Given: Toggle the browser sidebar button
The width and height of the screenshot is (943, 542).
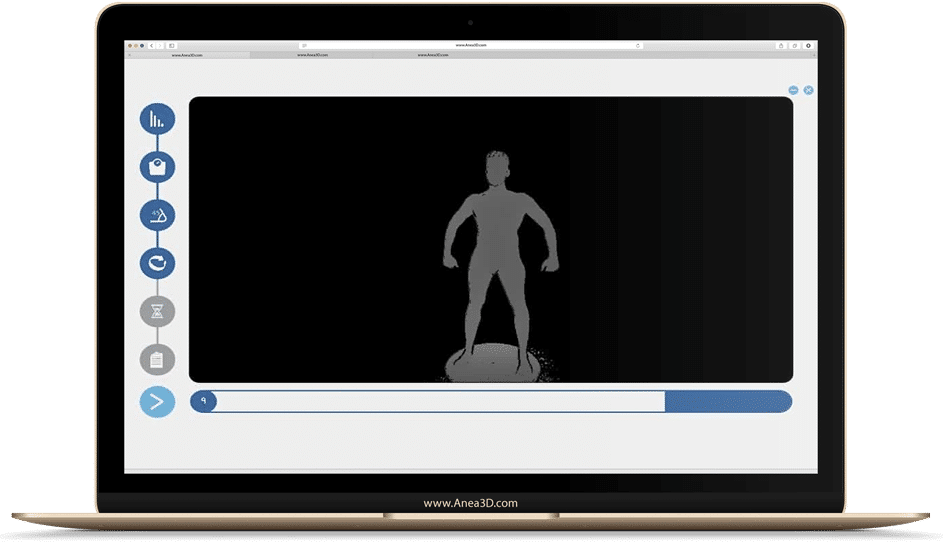Looking at the screenshot, I should pyautogui.click(x=171, y=46).
